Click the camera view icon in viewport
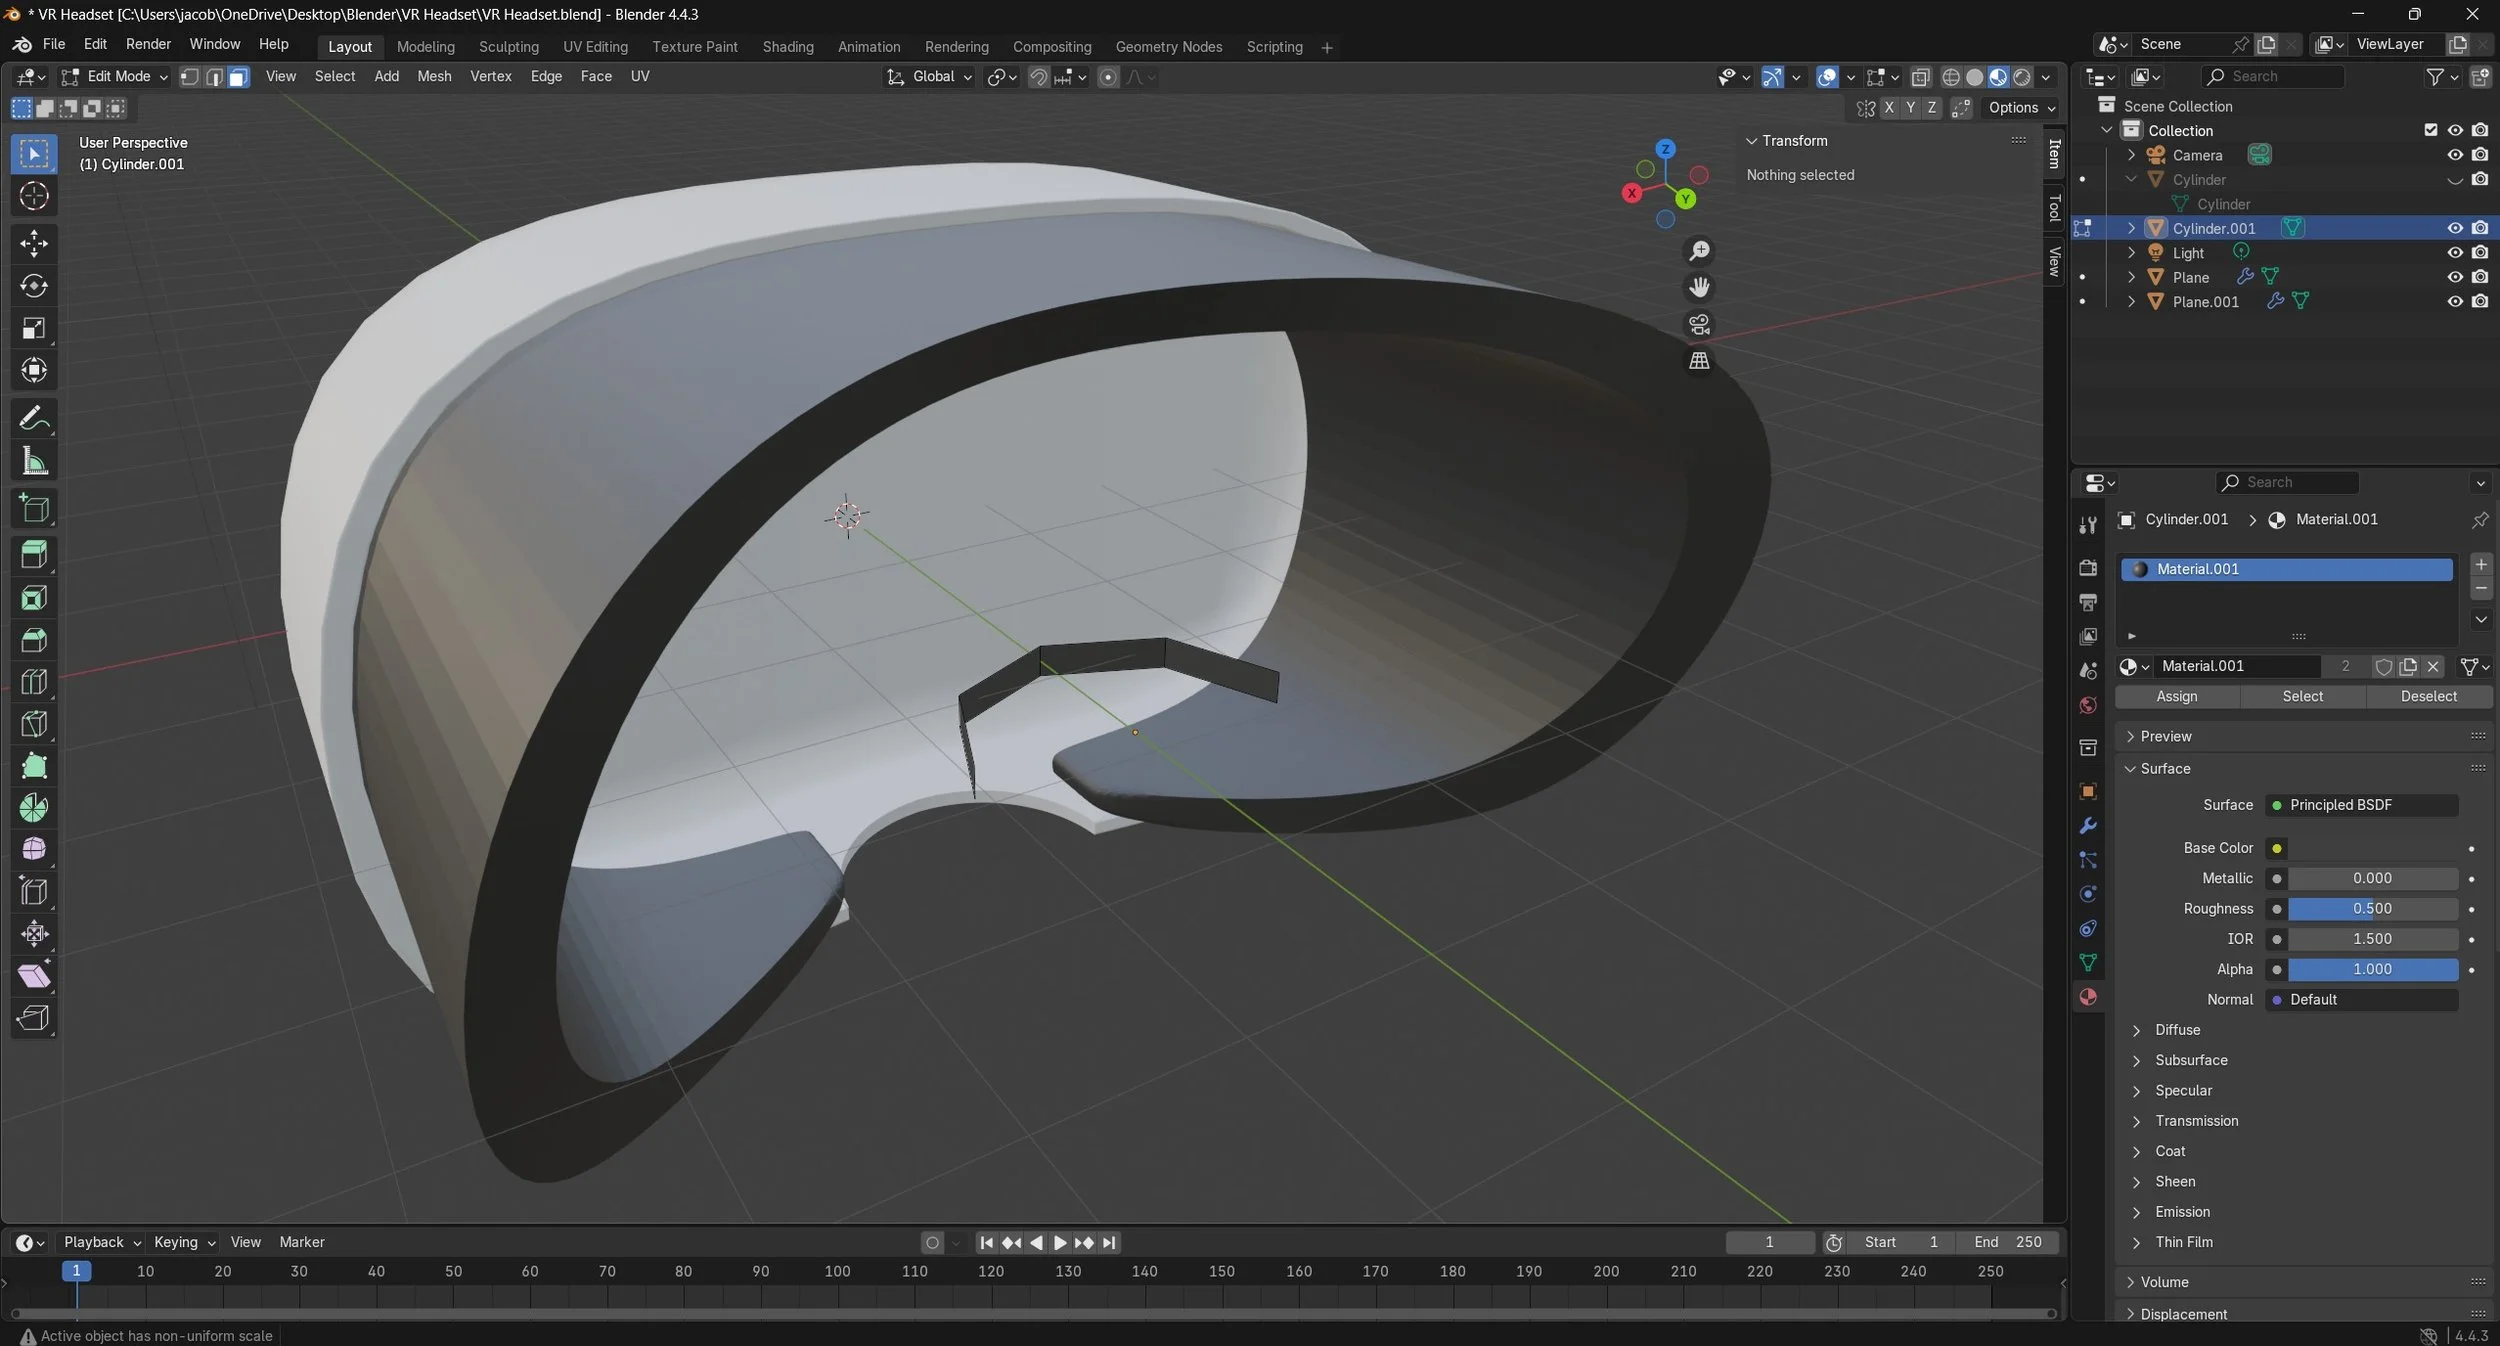Viewport: 2500px width, 1346px height. [1699, 324]
